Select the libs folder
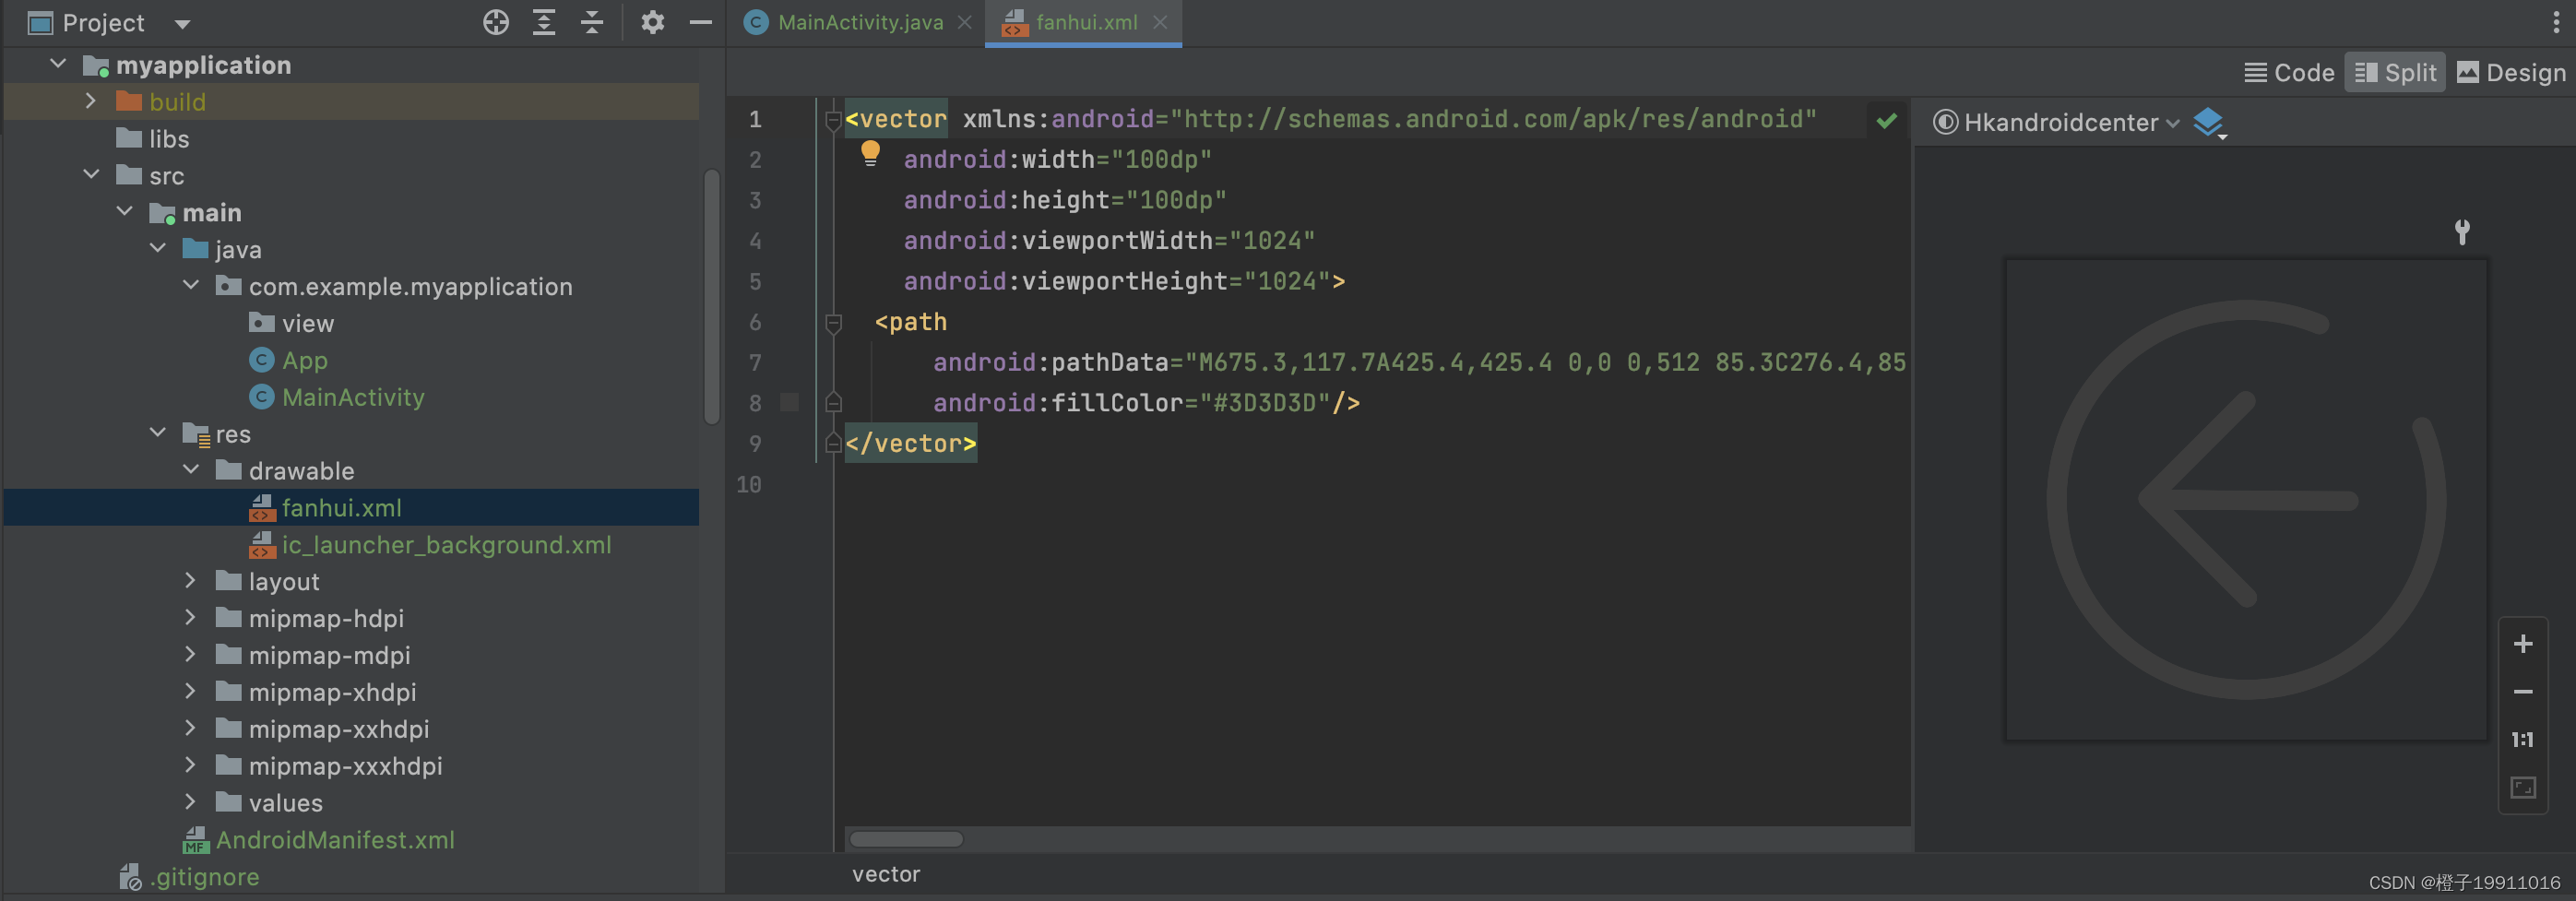Viewport: 2576px width, 901px height. [x=168, y=139]
